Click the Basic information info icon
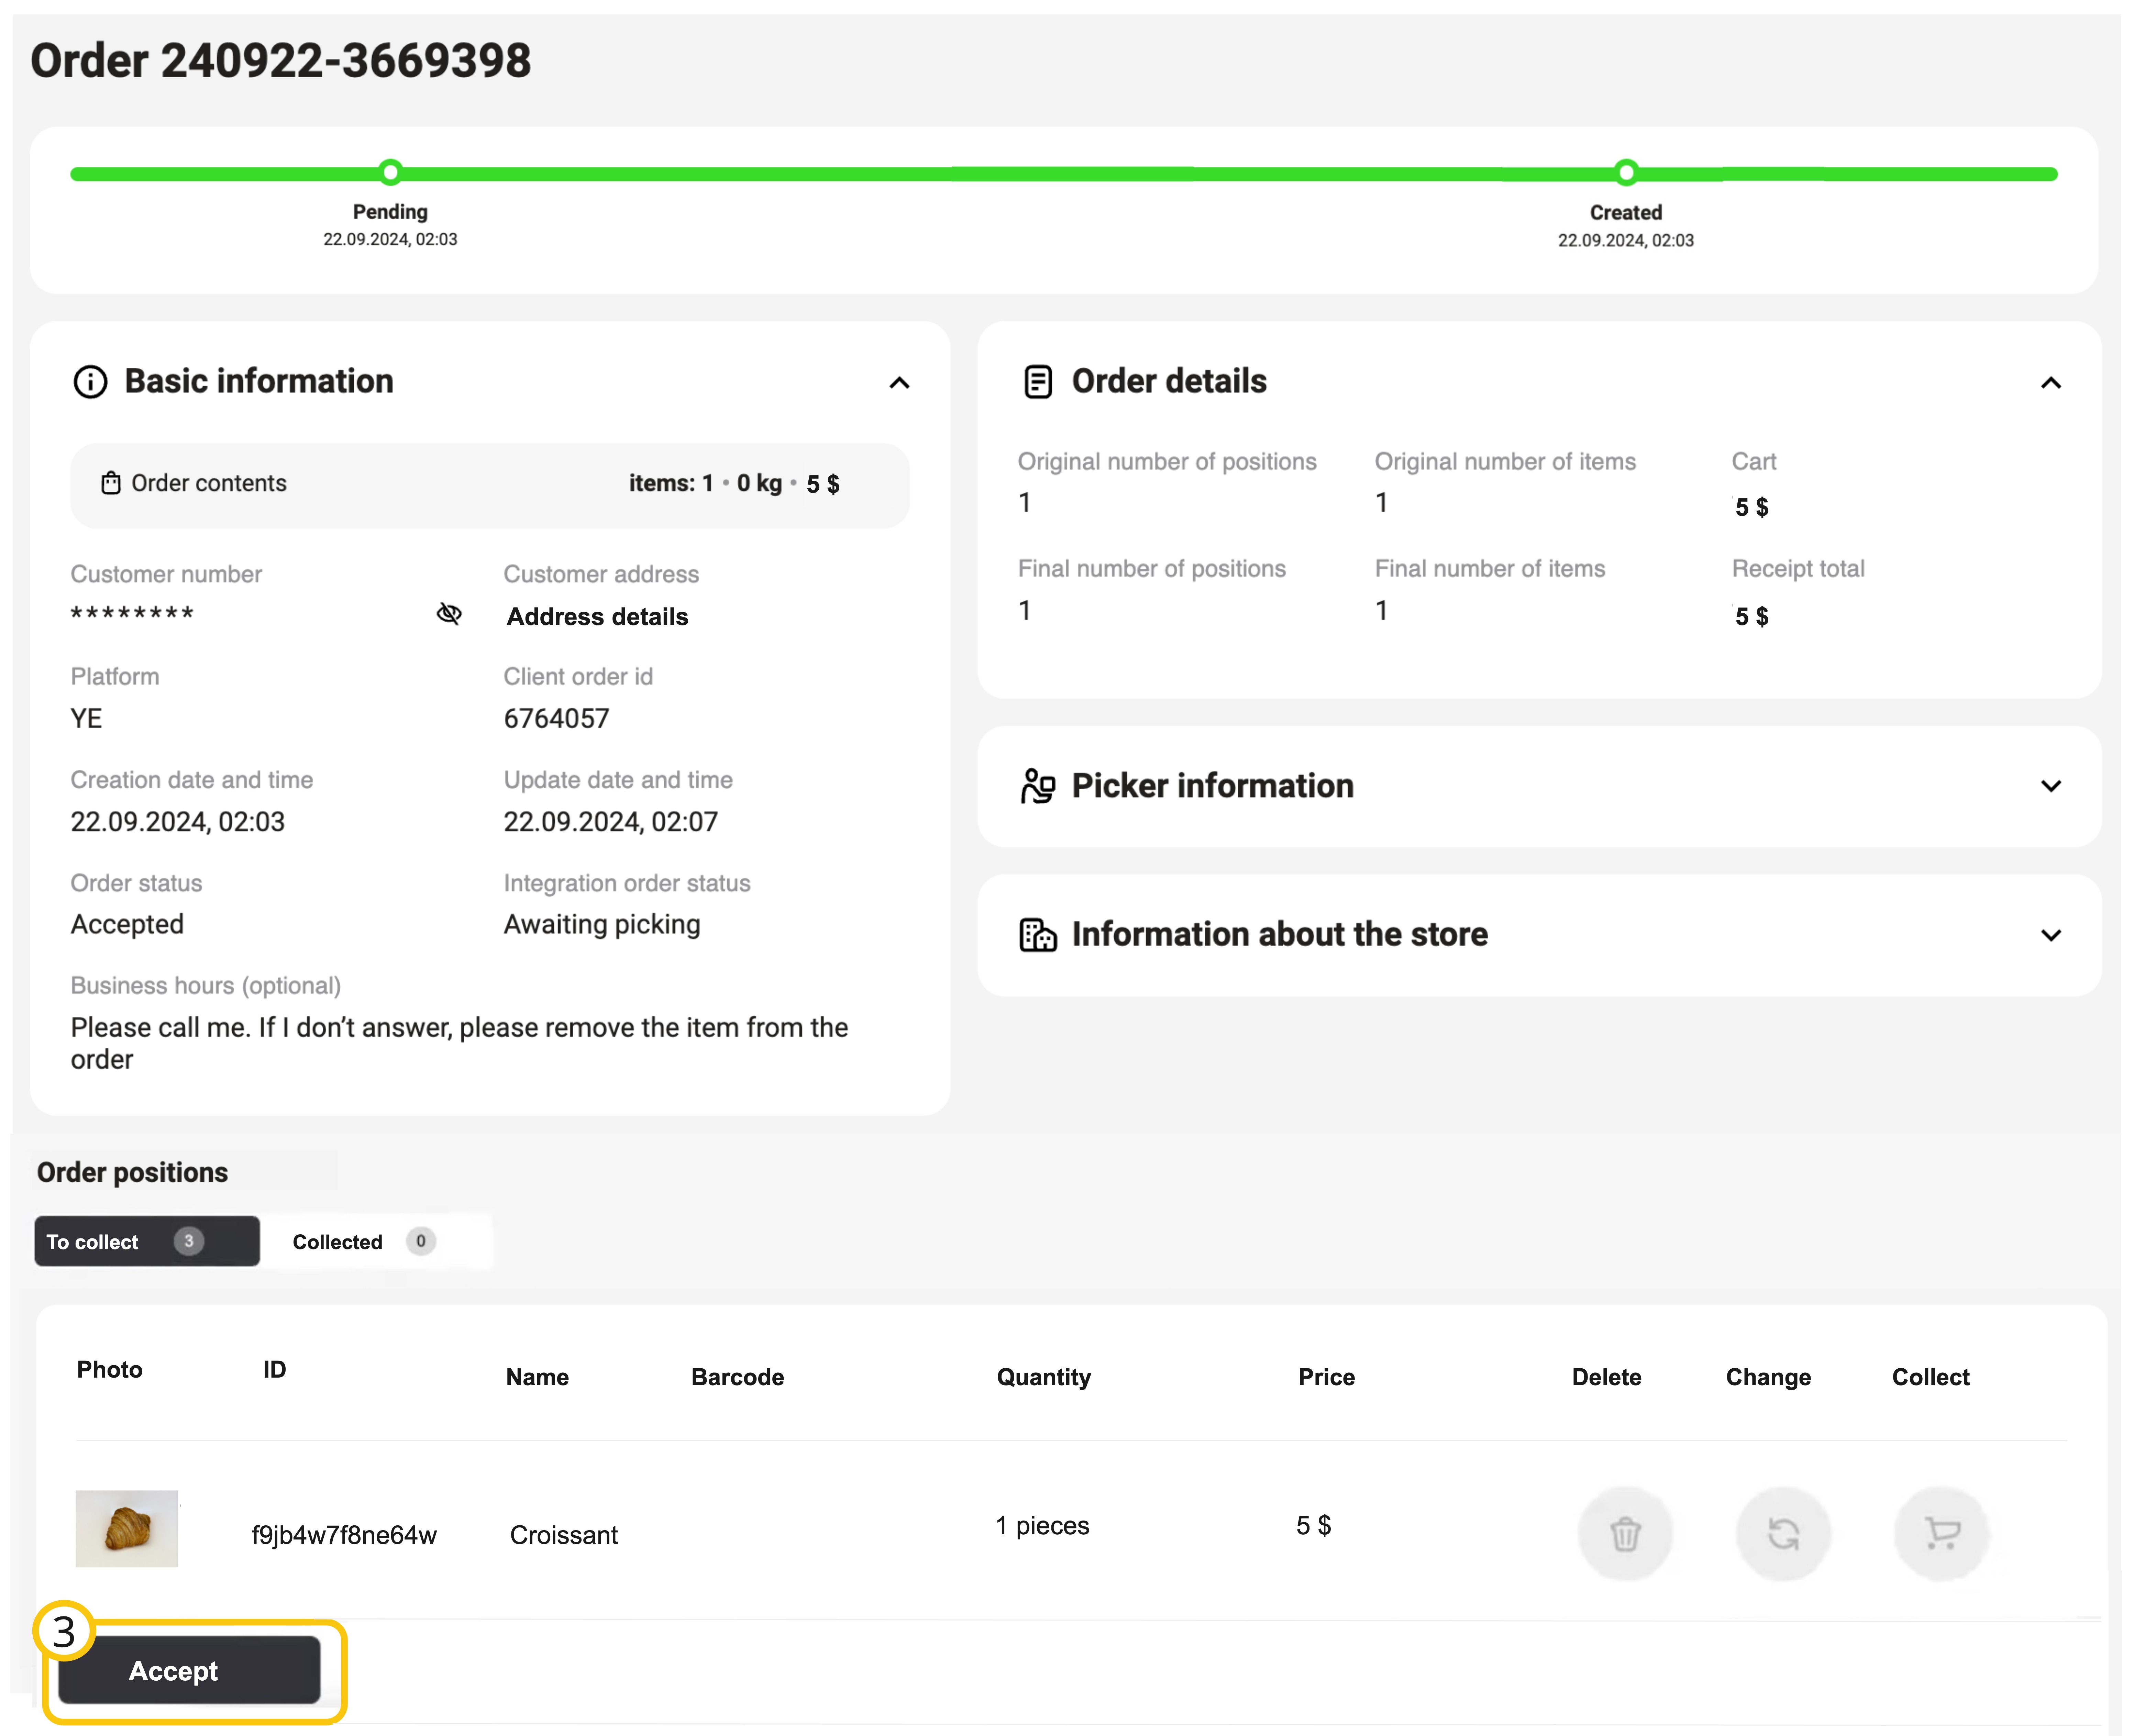The width and height of the screenshot is (2133, 1736). tap(90, 382)
